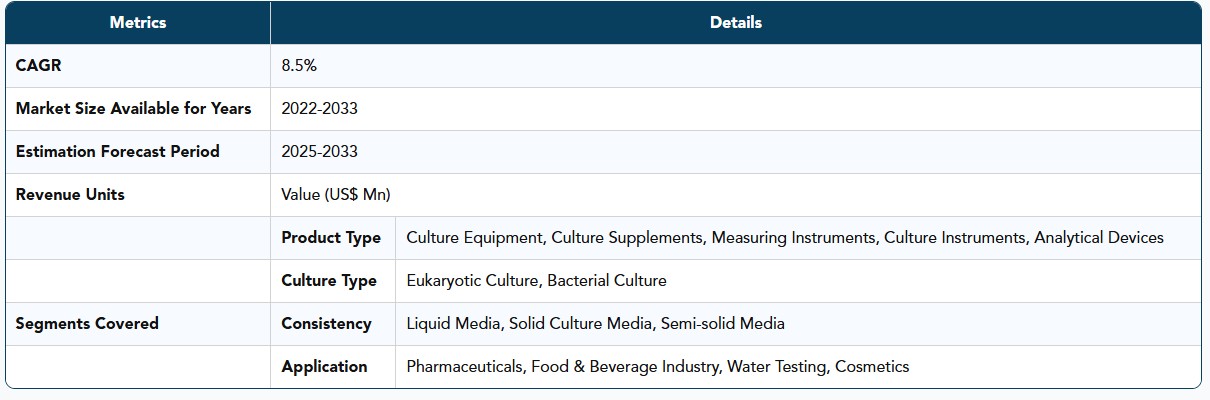This screenshot has height=400, width=1210.
Task: Click the Metrics column header
Action: pyautogui.click(x=138, y=22)
